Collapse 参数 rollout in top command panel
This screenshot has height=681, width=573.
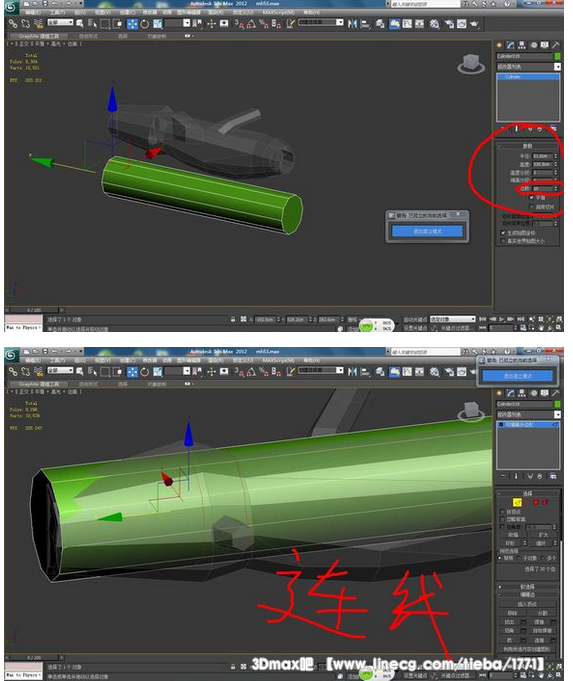pyautogui.click(x=527, y=145)
